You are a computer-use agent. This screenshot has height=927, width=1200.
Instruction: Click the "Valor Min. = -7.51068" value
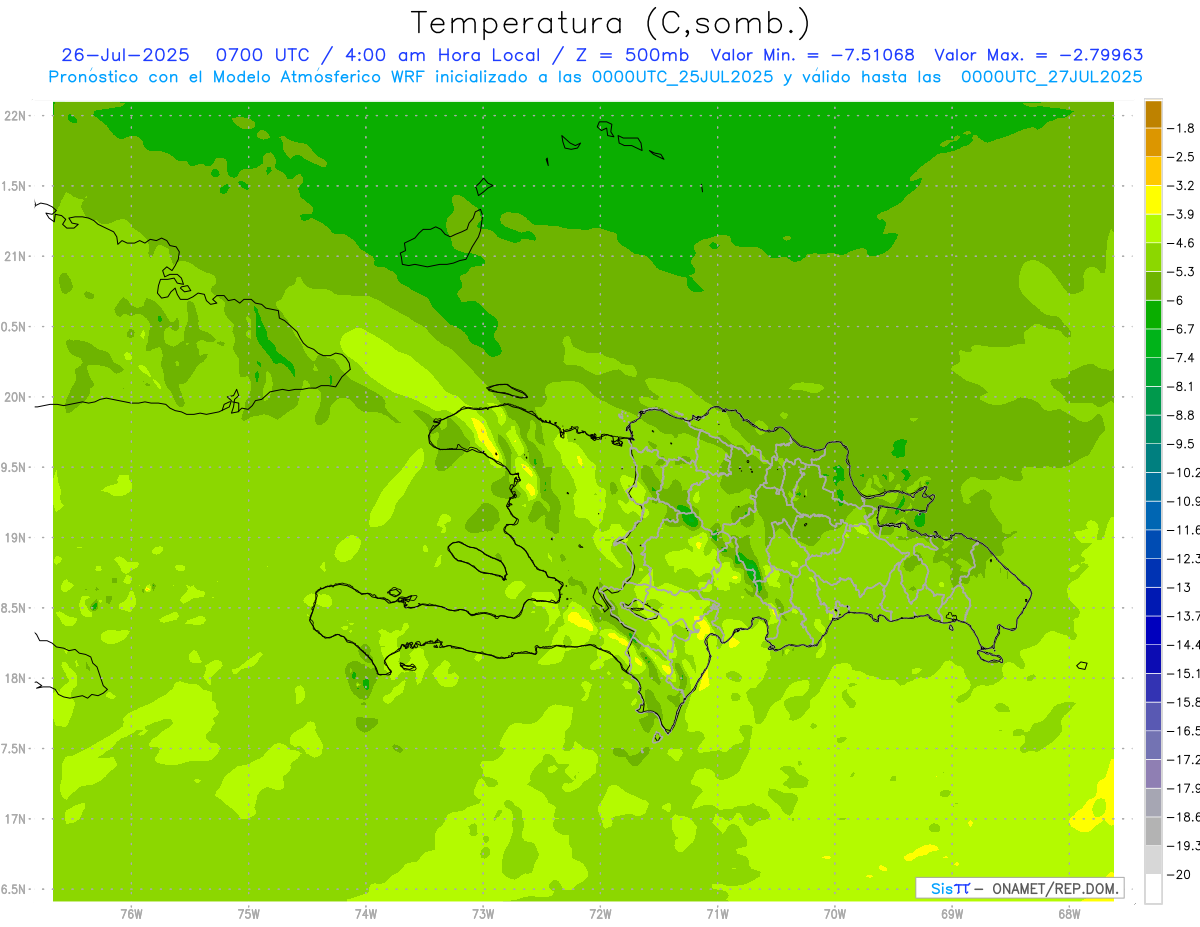813,55
